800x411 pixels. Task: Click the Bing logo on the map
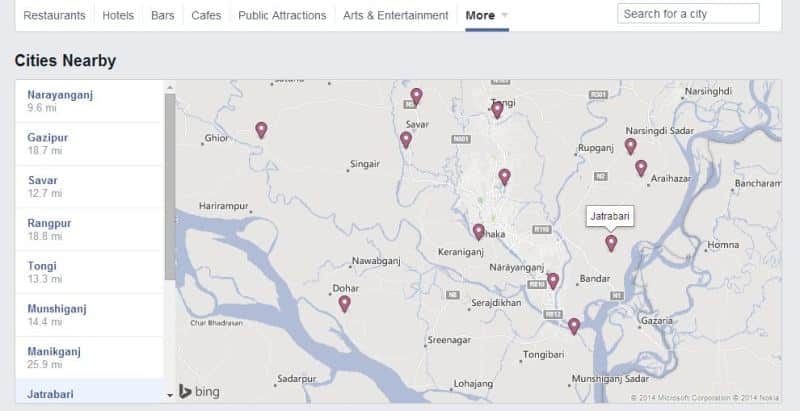coord(193,391)
